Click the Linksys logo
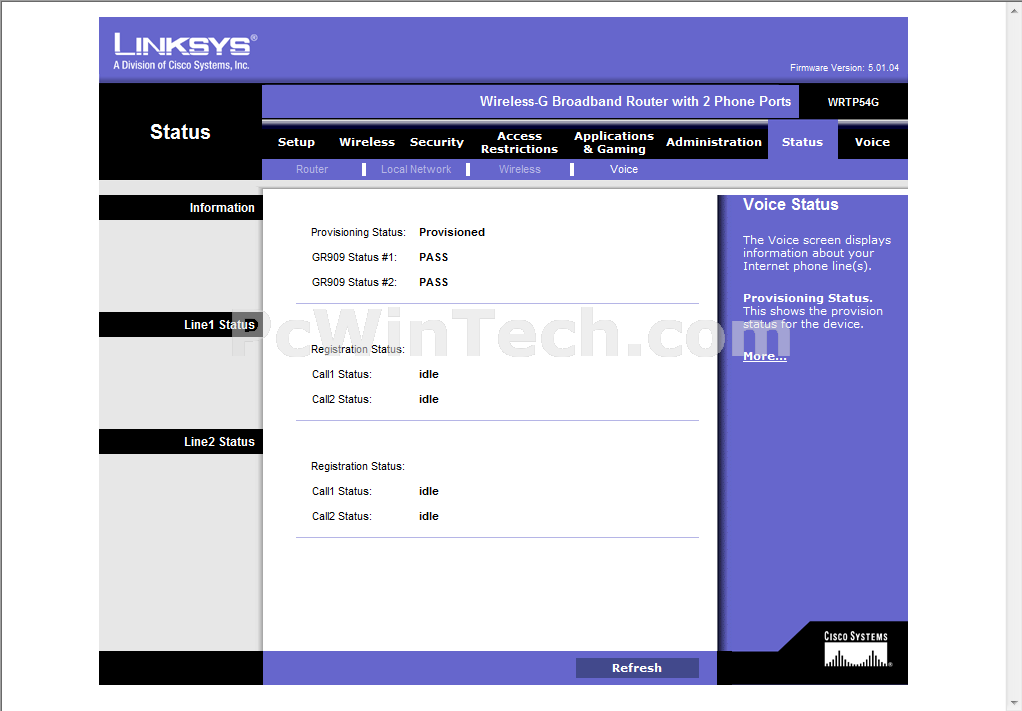The image size is (1022, 711). click(185, 51)
